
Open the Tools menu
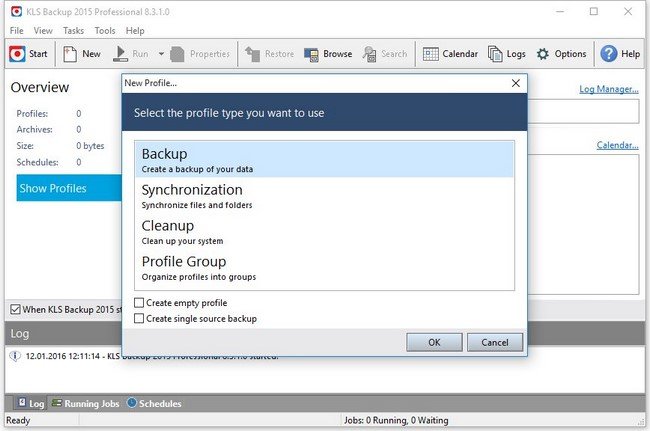pyautogui.click(x=105, y=31)
